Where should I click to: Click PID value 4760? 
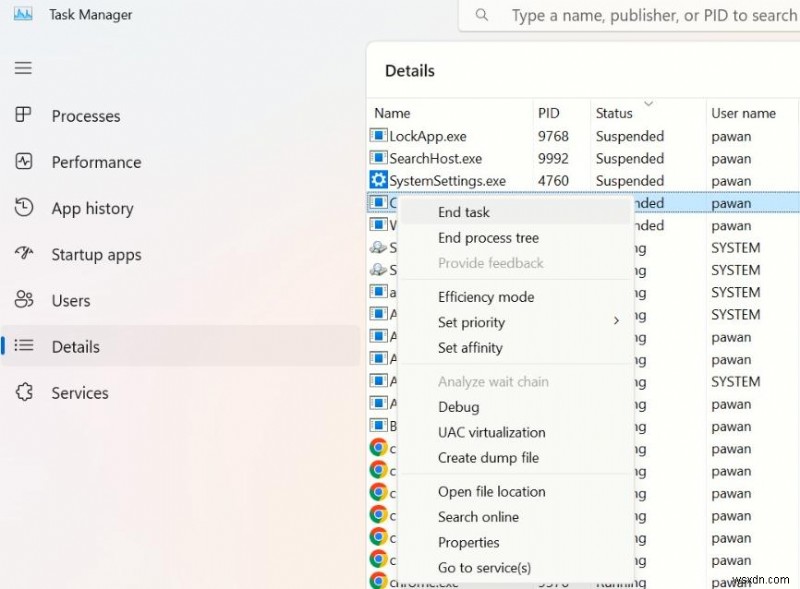[553, 181]
